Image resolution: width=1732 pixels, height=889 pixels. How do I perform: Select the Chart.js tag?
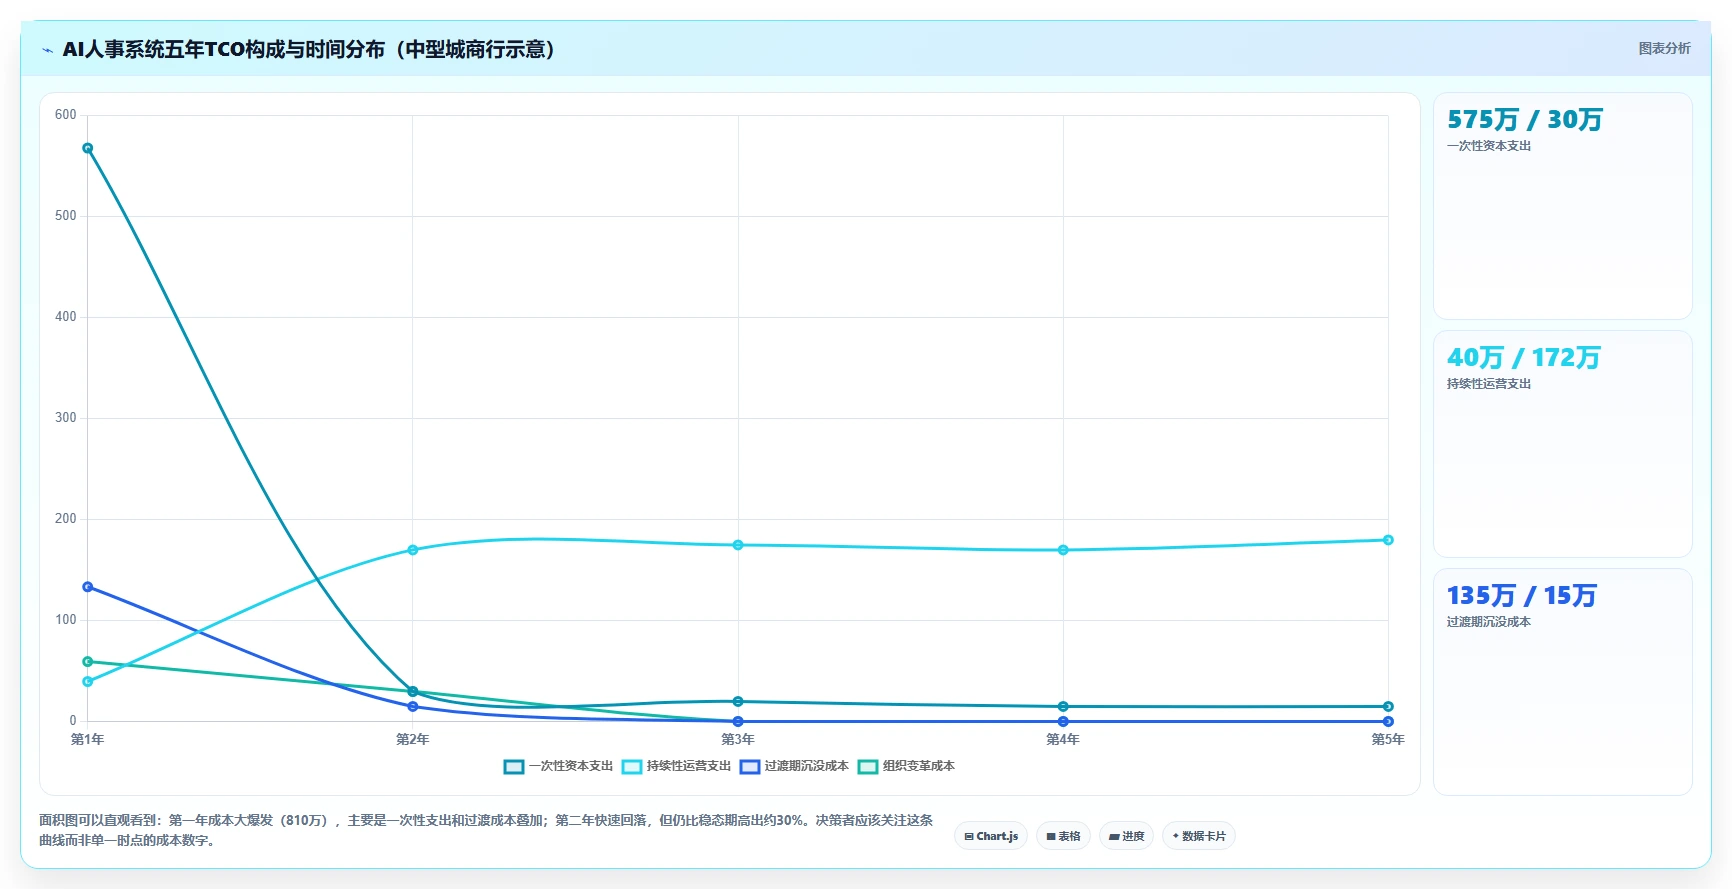pos(991,836)
